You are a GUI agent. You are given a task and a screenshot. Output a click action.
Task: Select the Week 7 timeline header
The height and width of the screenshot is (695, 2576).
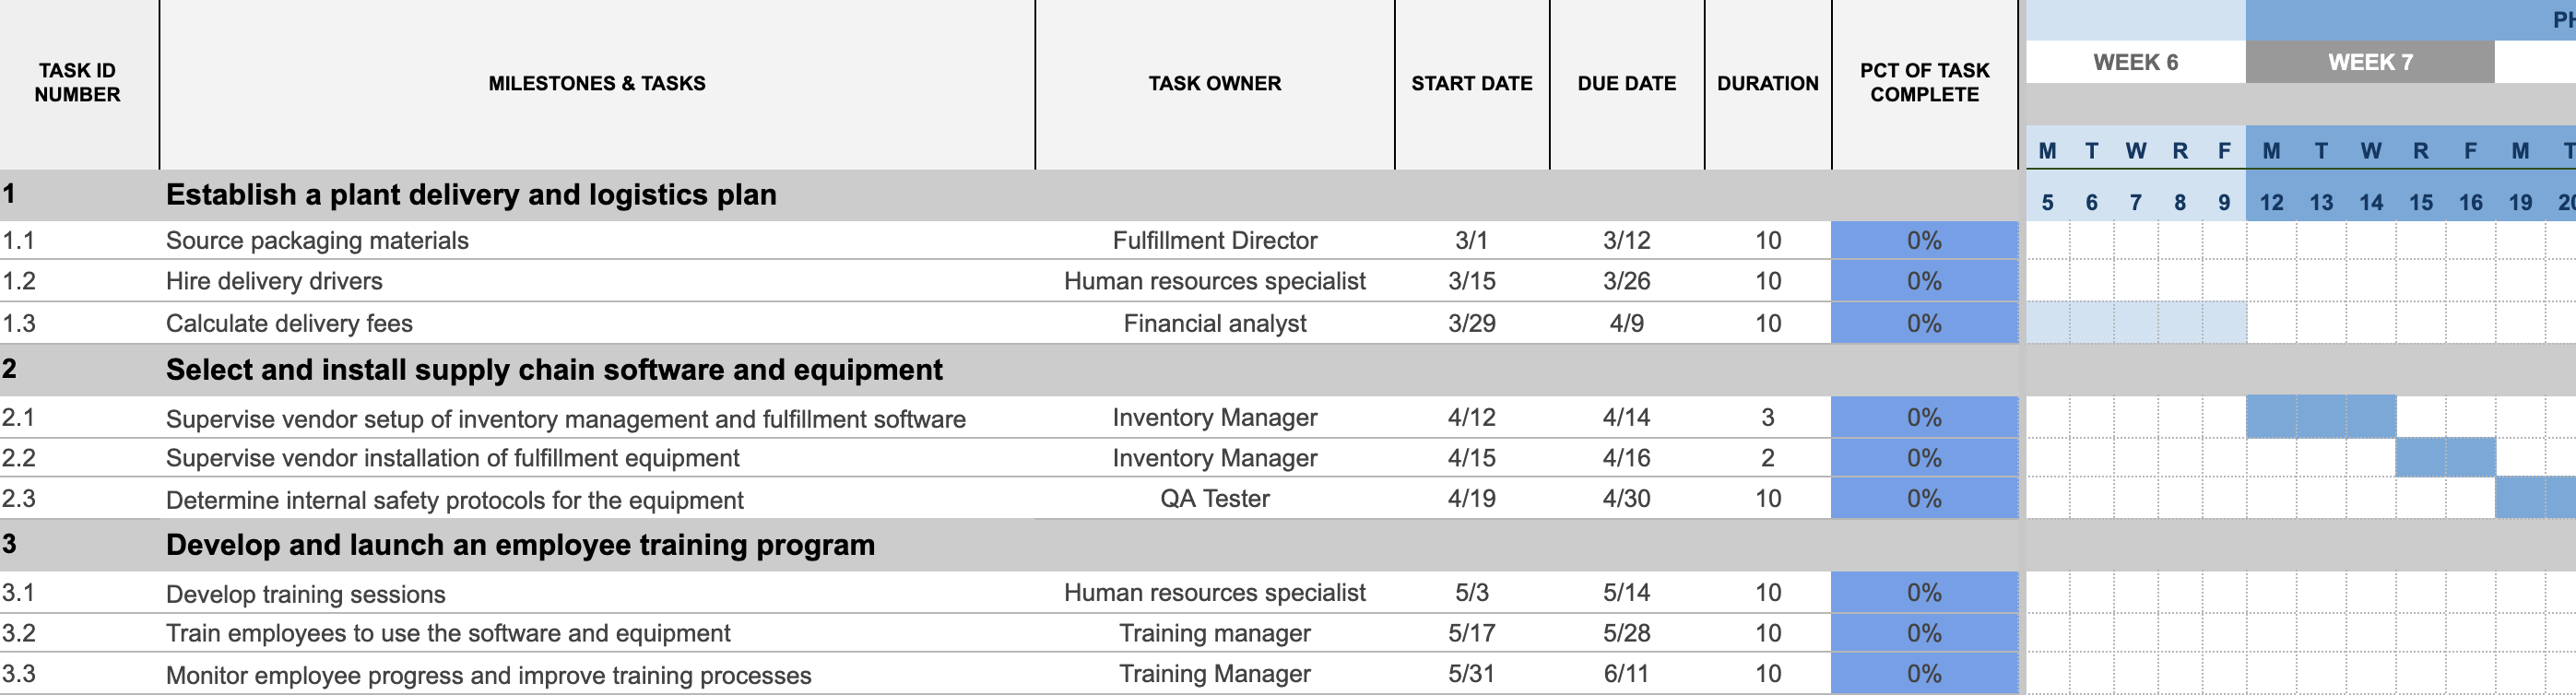coord(2369,62)
